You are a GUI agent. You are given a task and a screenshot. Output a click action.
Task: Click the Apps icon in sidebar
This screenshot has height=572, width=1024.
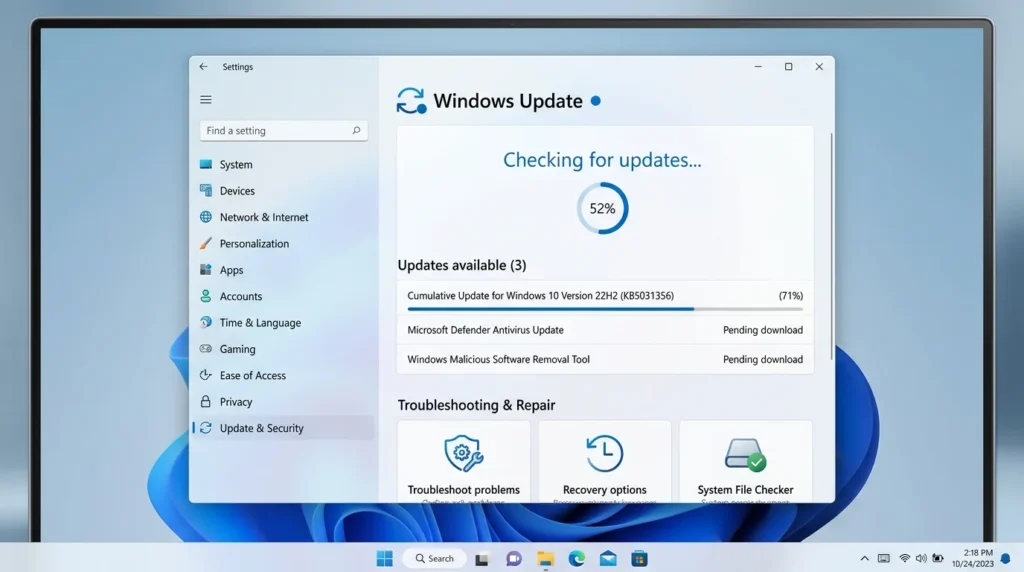click(206, 269)
